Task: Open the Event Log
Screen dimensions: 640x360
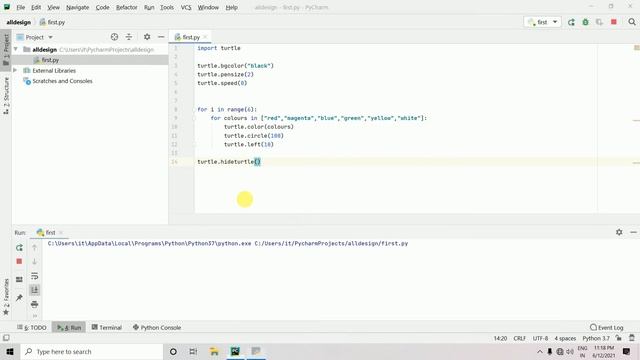Action: tap(607, 327)
